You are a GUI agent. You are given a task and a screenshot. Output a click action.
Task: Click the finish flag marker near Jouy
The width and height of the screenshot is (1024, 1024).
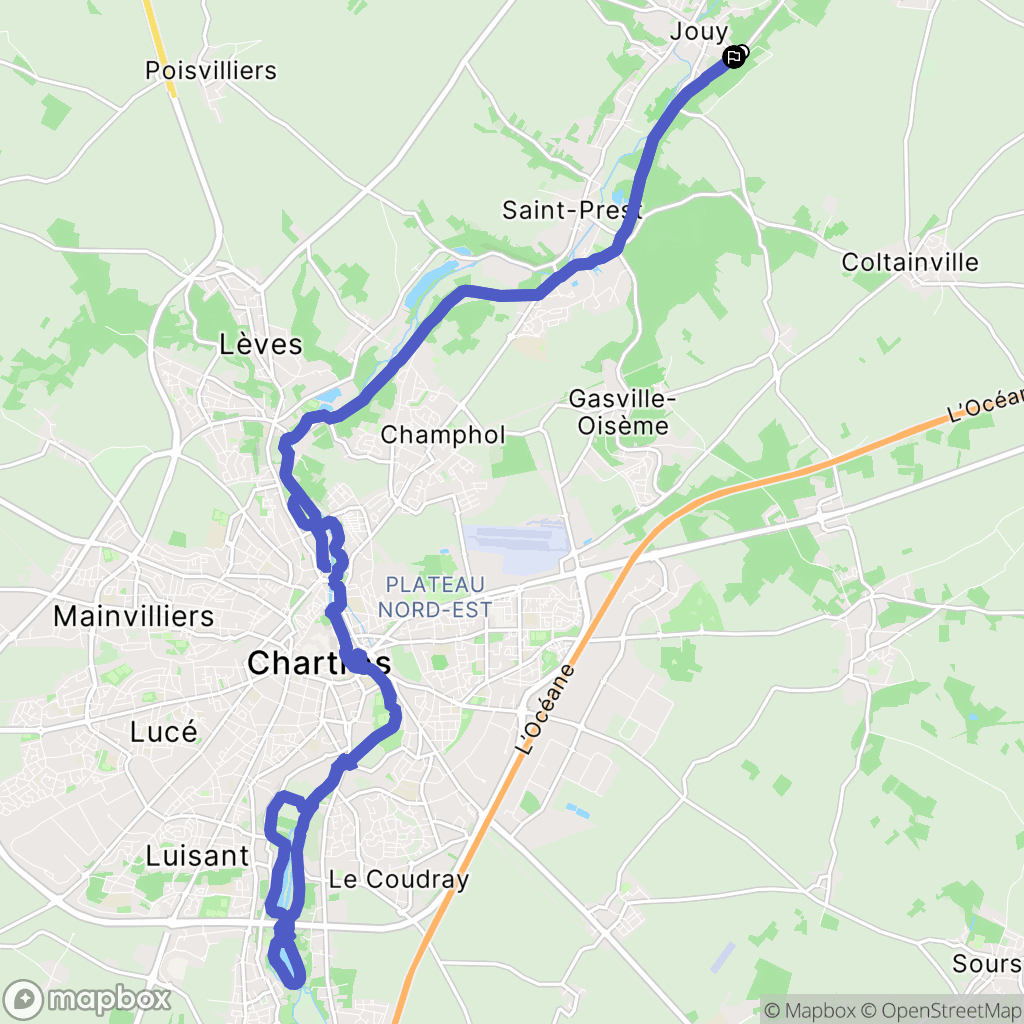pyautogui.click(x=734, y=57)
